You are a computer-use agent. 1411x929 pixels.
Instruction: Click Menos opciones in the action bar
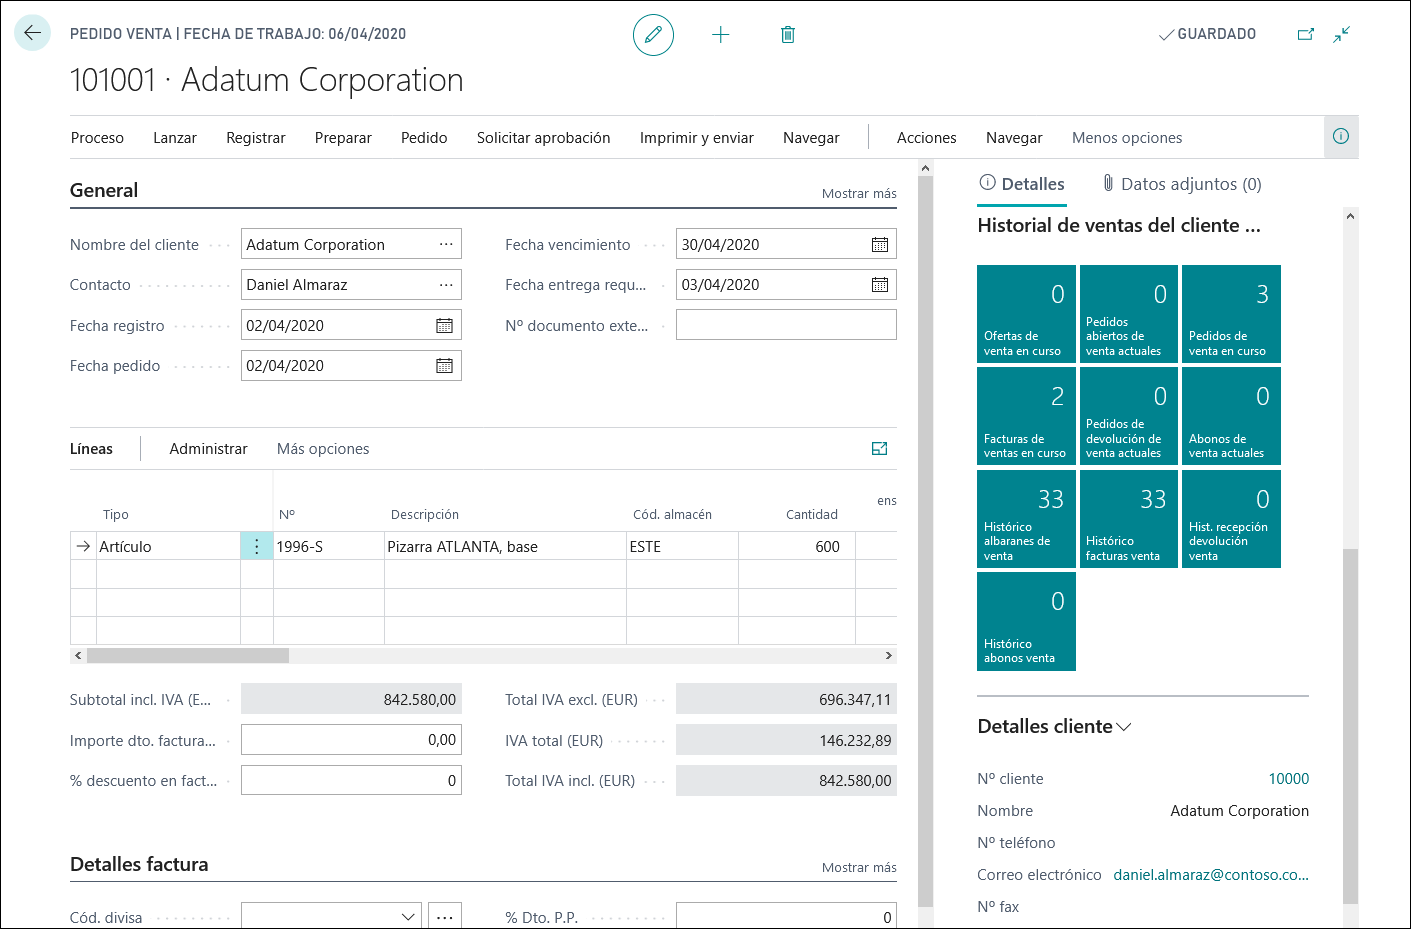click(x=1127, y=138)
